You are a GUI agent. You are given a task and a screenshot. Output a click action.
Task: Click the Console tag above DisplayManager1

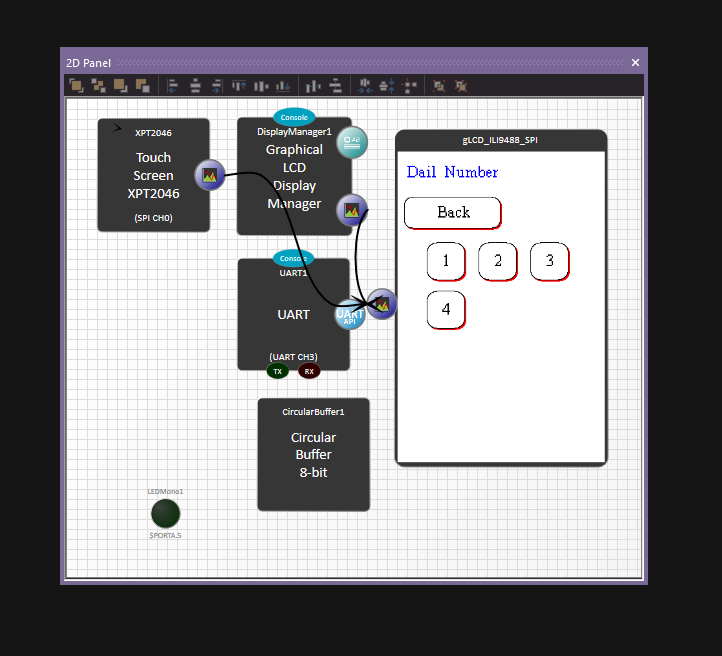[294, 117]
